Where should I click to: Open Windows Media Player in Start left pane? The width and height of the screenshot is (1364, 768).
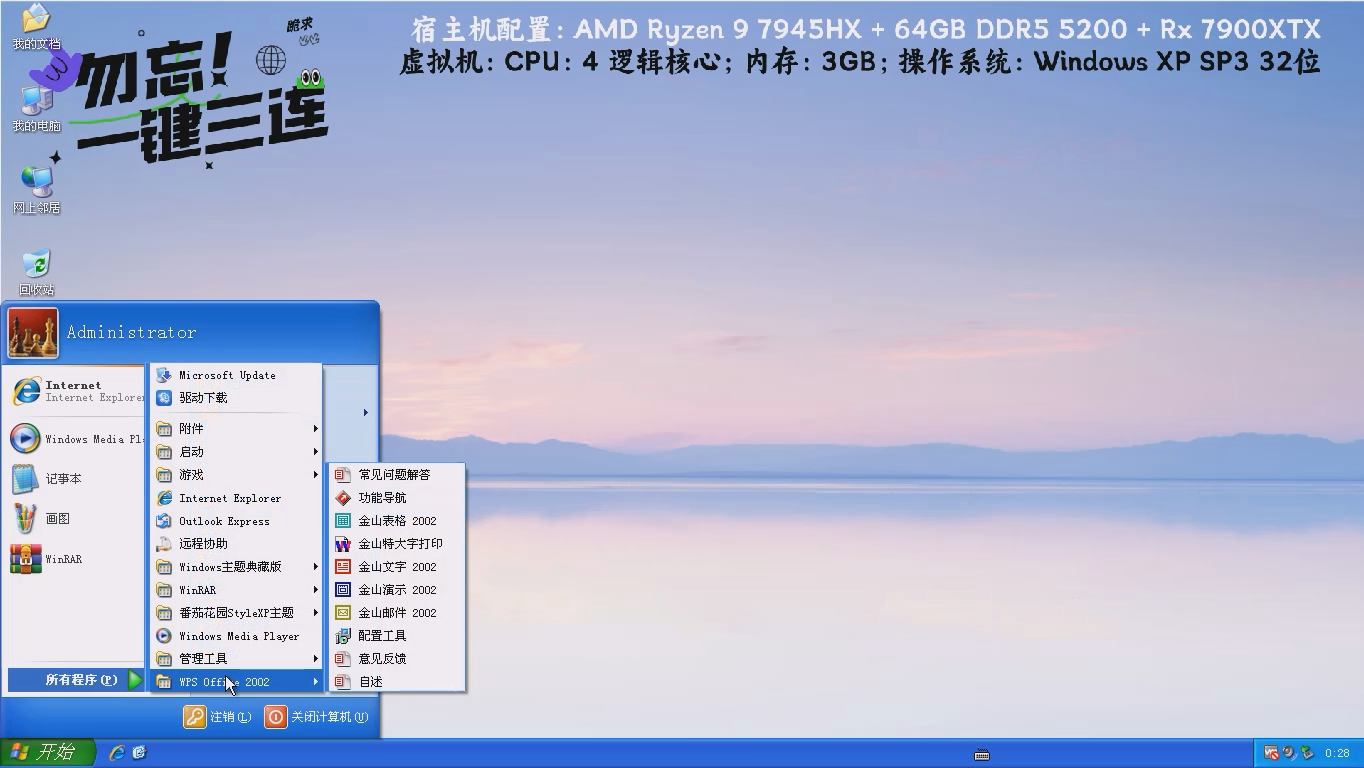tap(76, 439)
